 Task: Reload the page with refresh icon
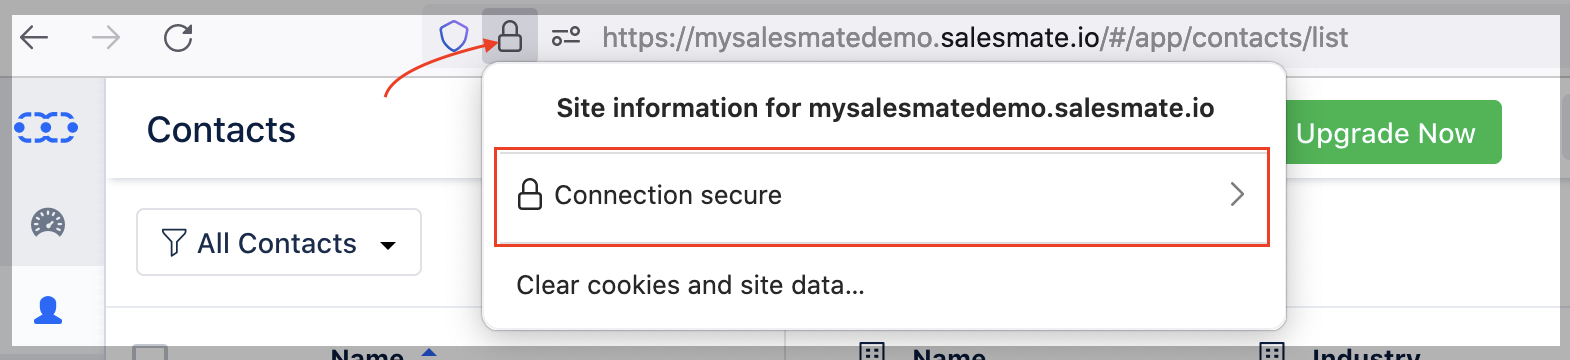click(x=178, y=38)
